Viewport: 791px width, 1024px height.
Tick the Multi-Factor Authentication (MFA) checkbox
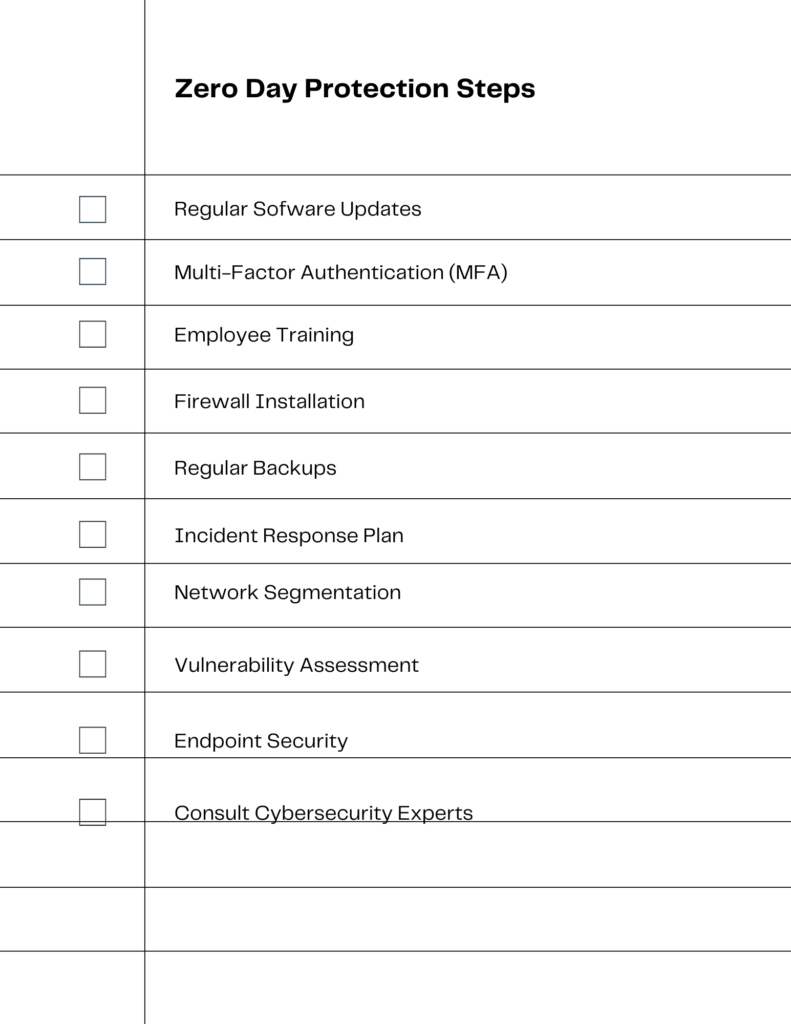point(92,272)
